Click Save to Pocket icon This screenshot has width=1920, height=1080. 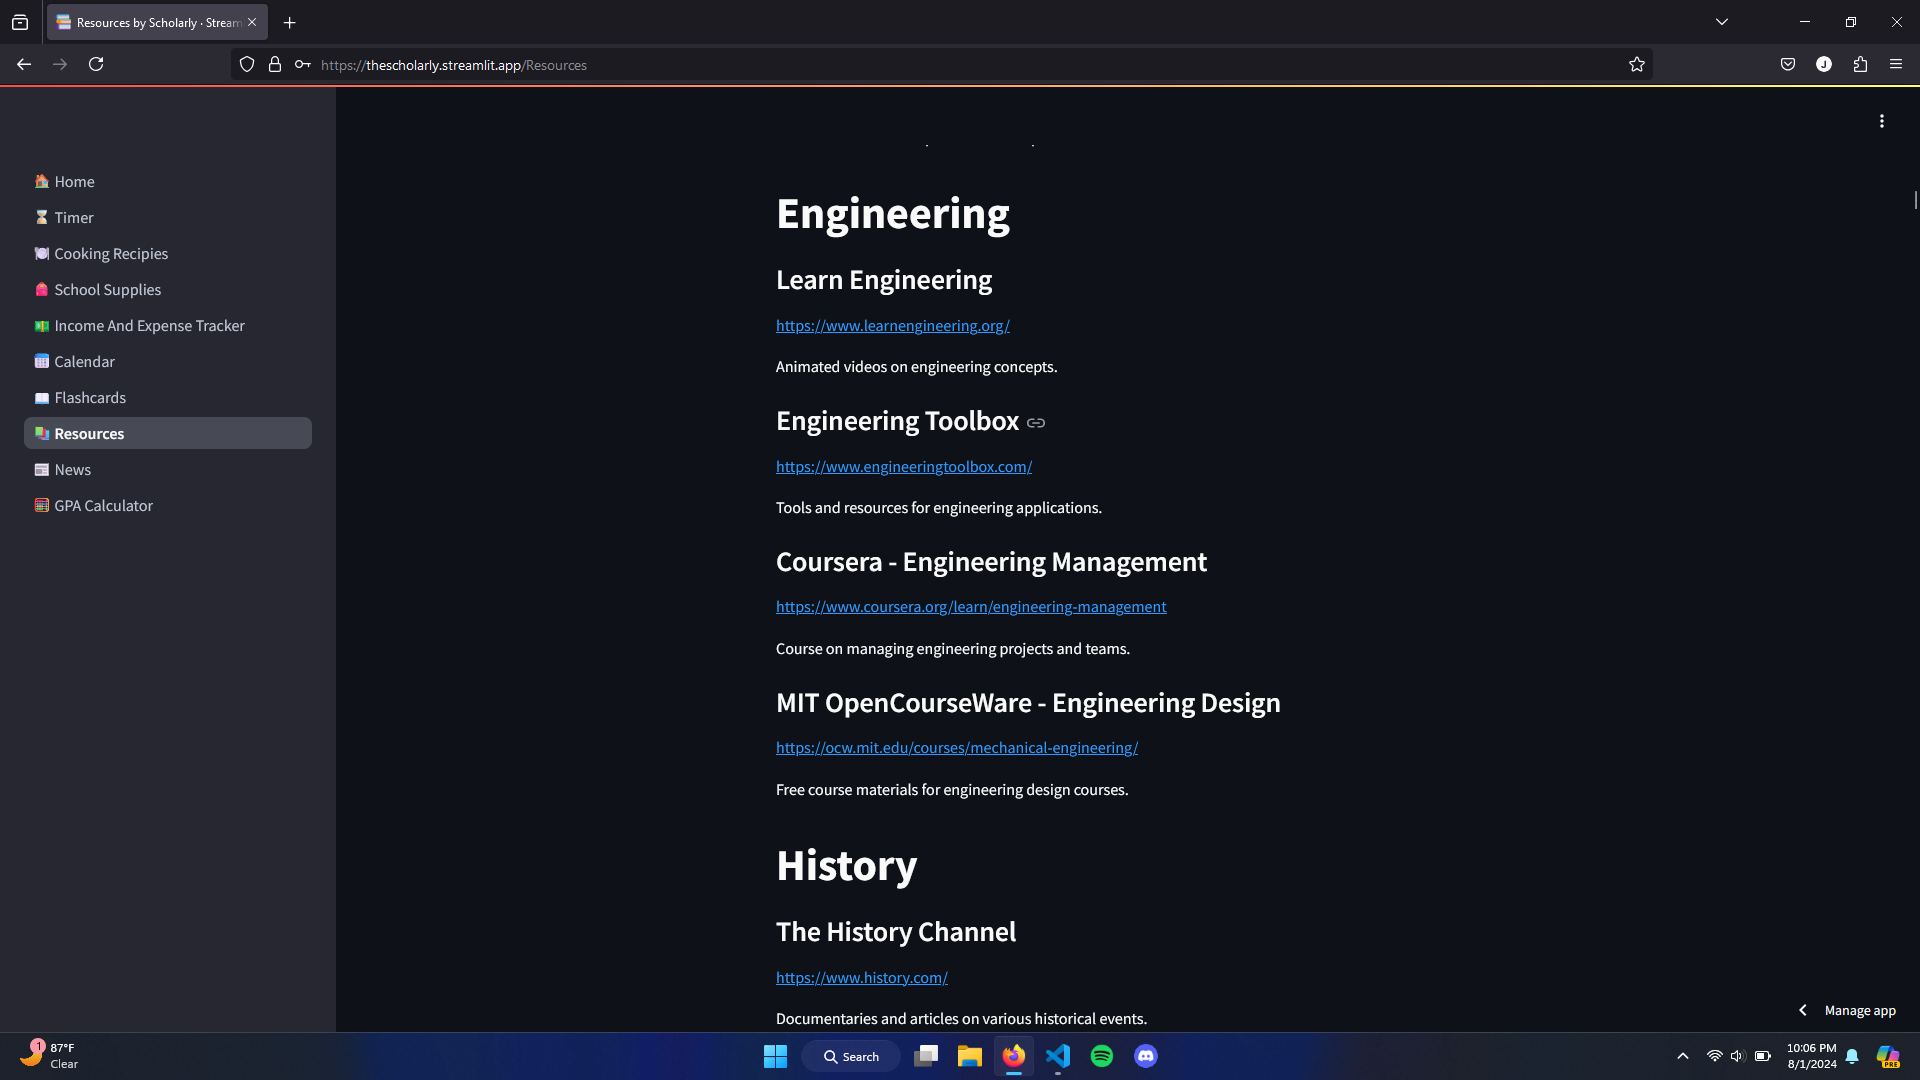pos(1788,65)
